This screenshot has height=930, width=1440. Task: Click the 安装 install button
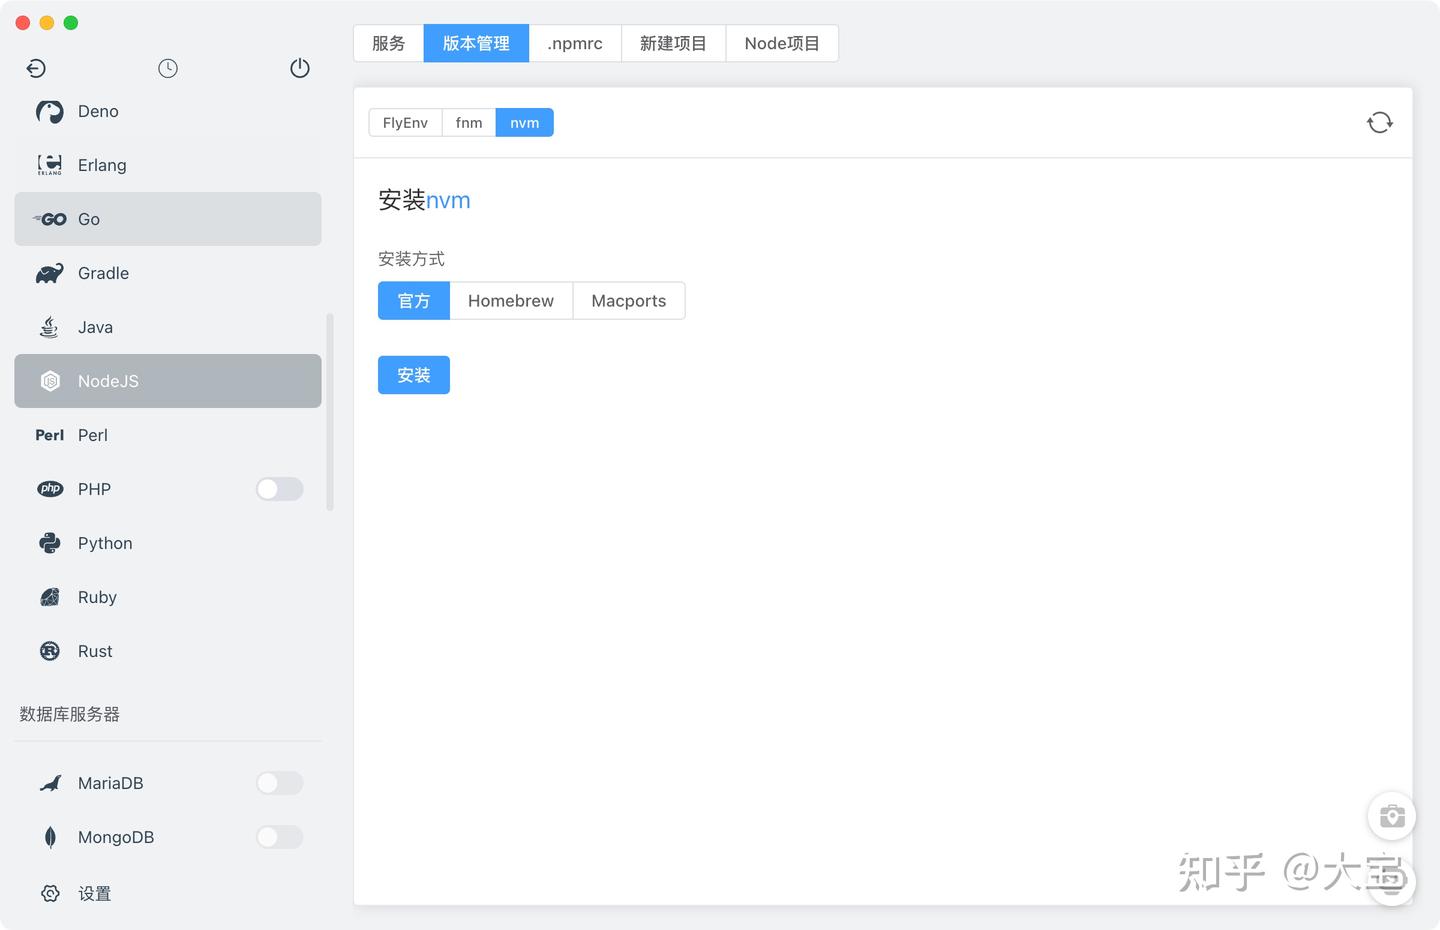(x=413, y=375)
